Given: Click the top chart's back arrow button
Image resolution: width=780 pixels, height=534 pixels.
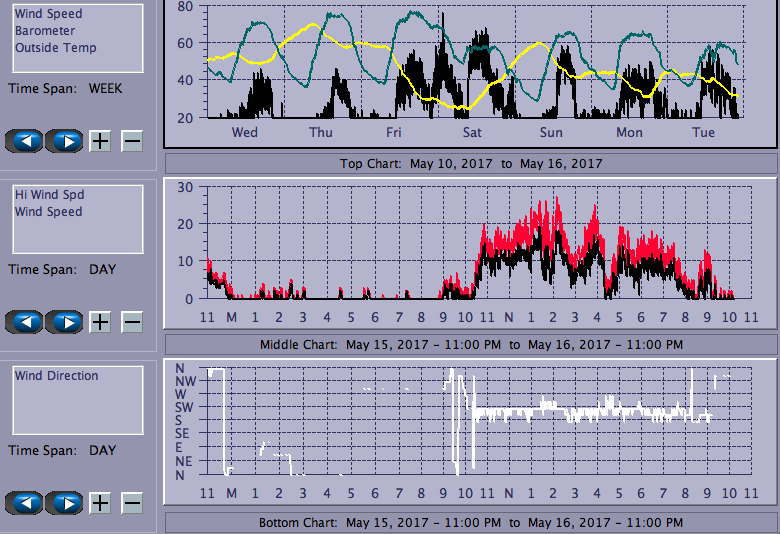Looking at the screenshot, I should tap(25, 141).
